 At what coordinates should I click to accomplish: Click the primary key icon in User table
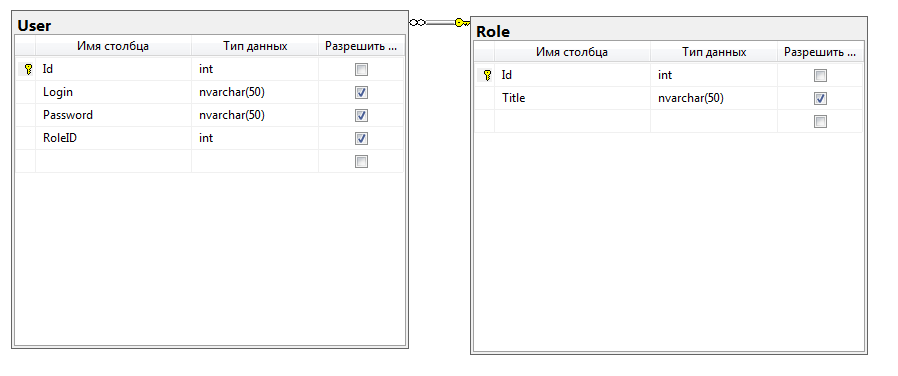(x=29, y=69)
